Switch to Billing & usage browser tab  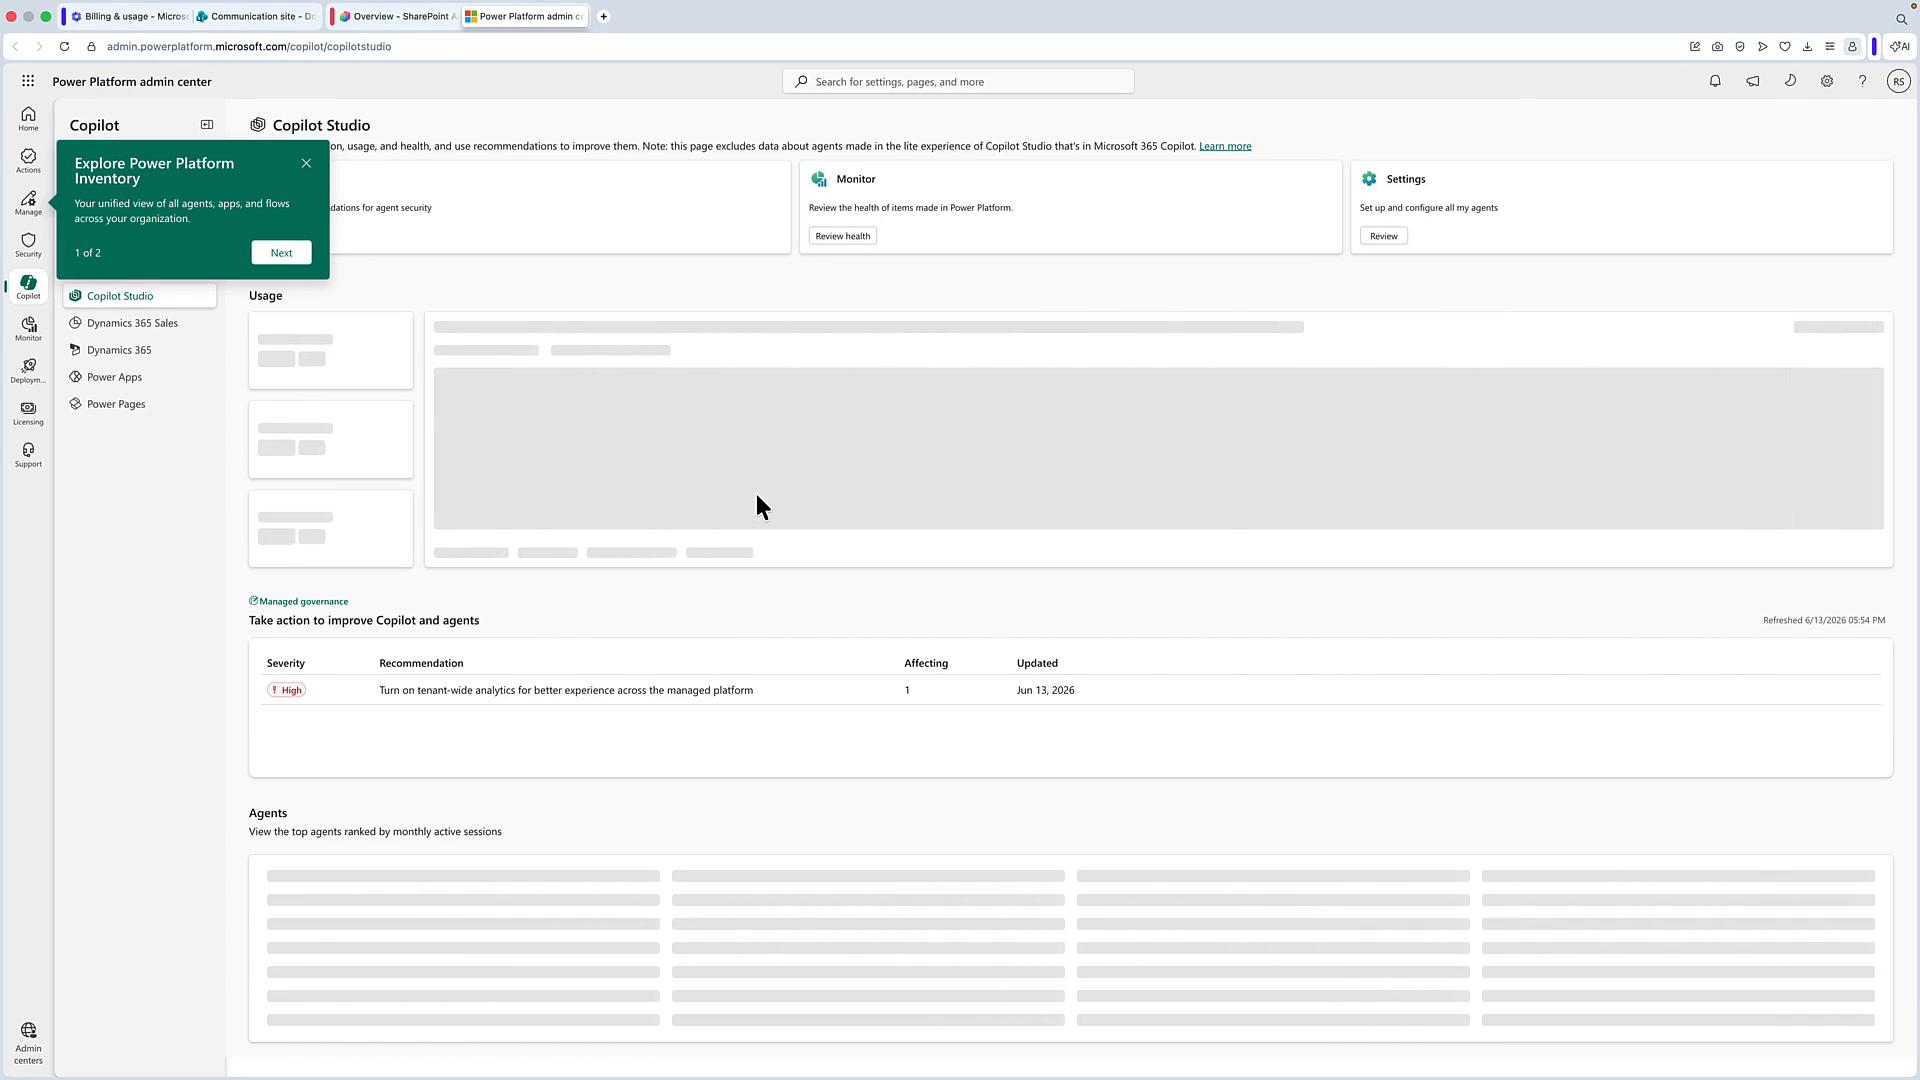click(128, 17)
